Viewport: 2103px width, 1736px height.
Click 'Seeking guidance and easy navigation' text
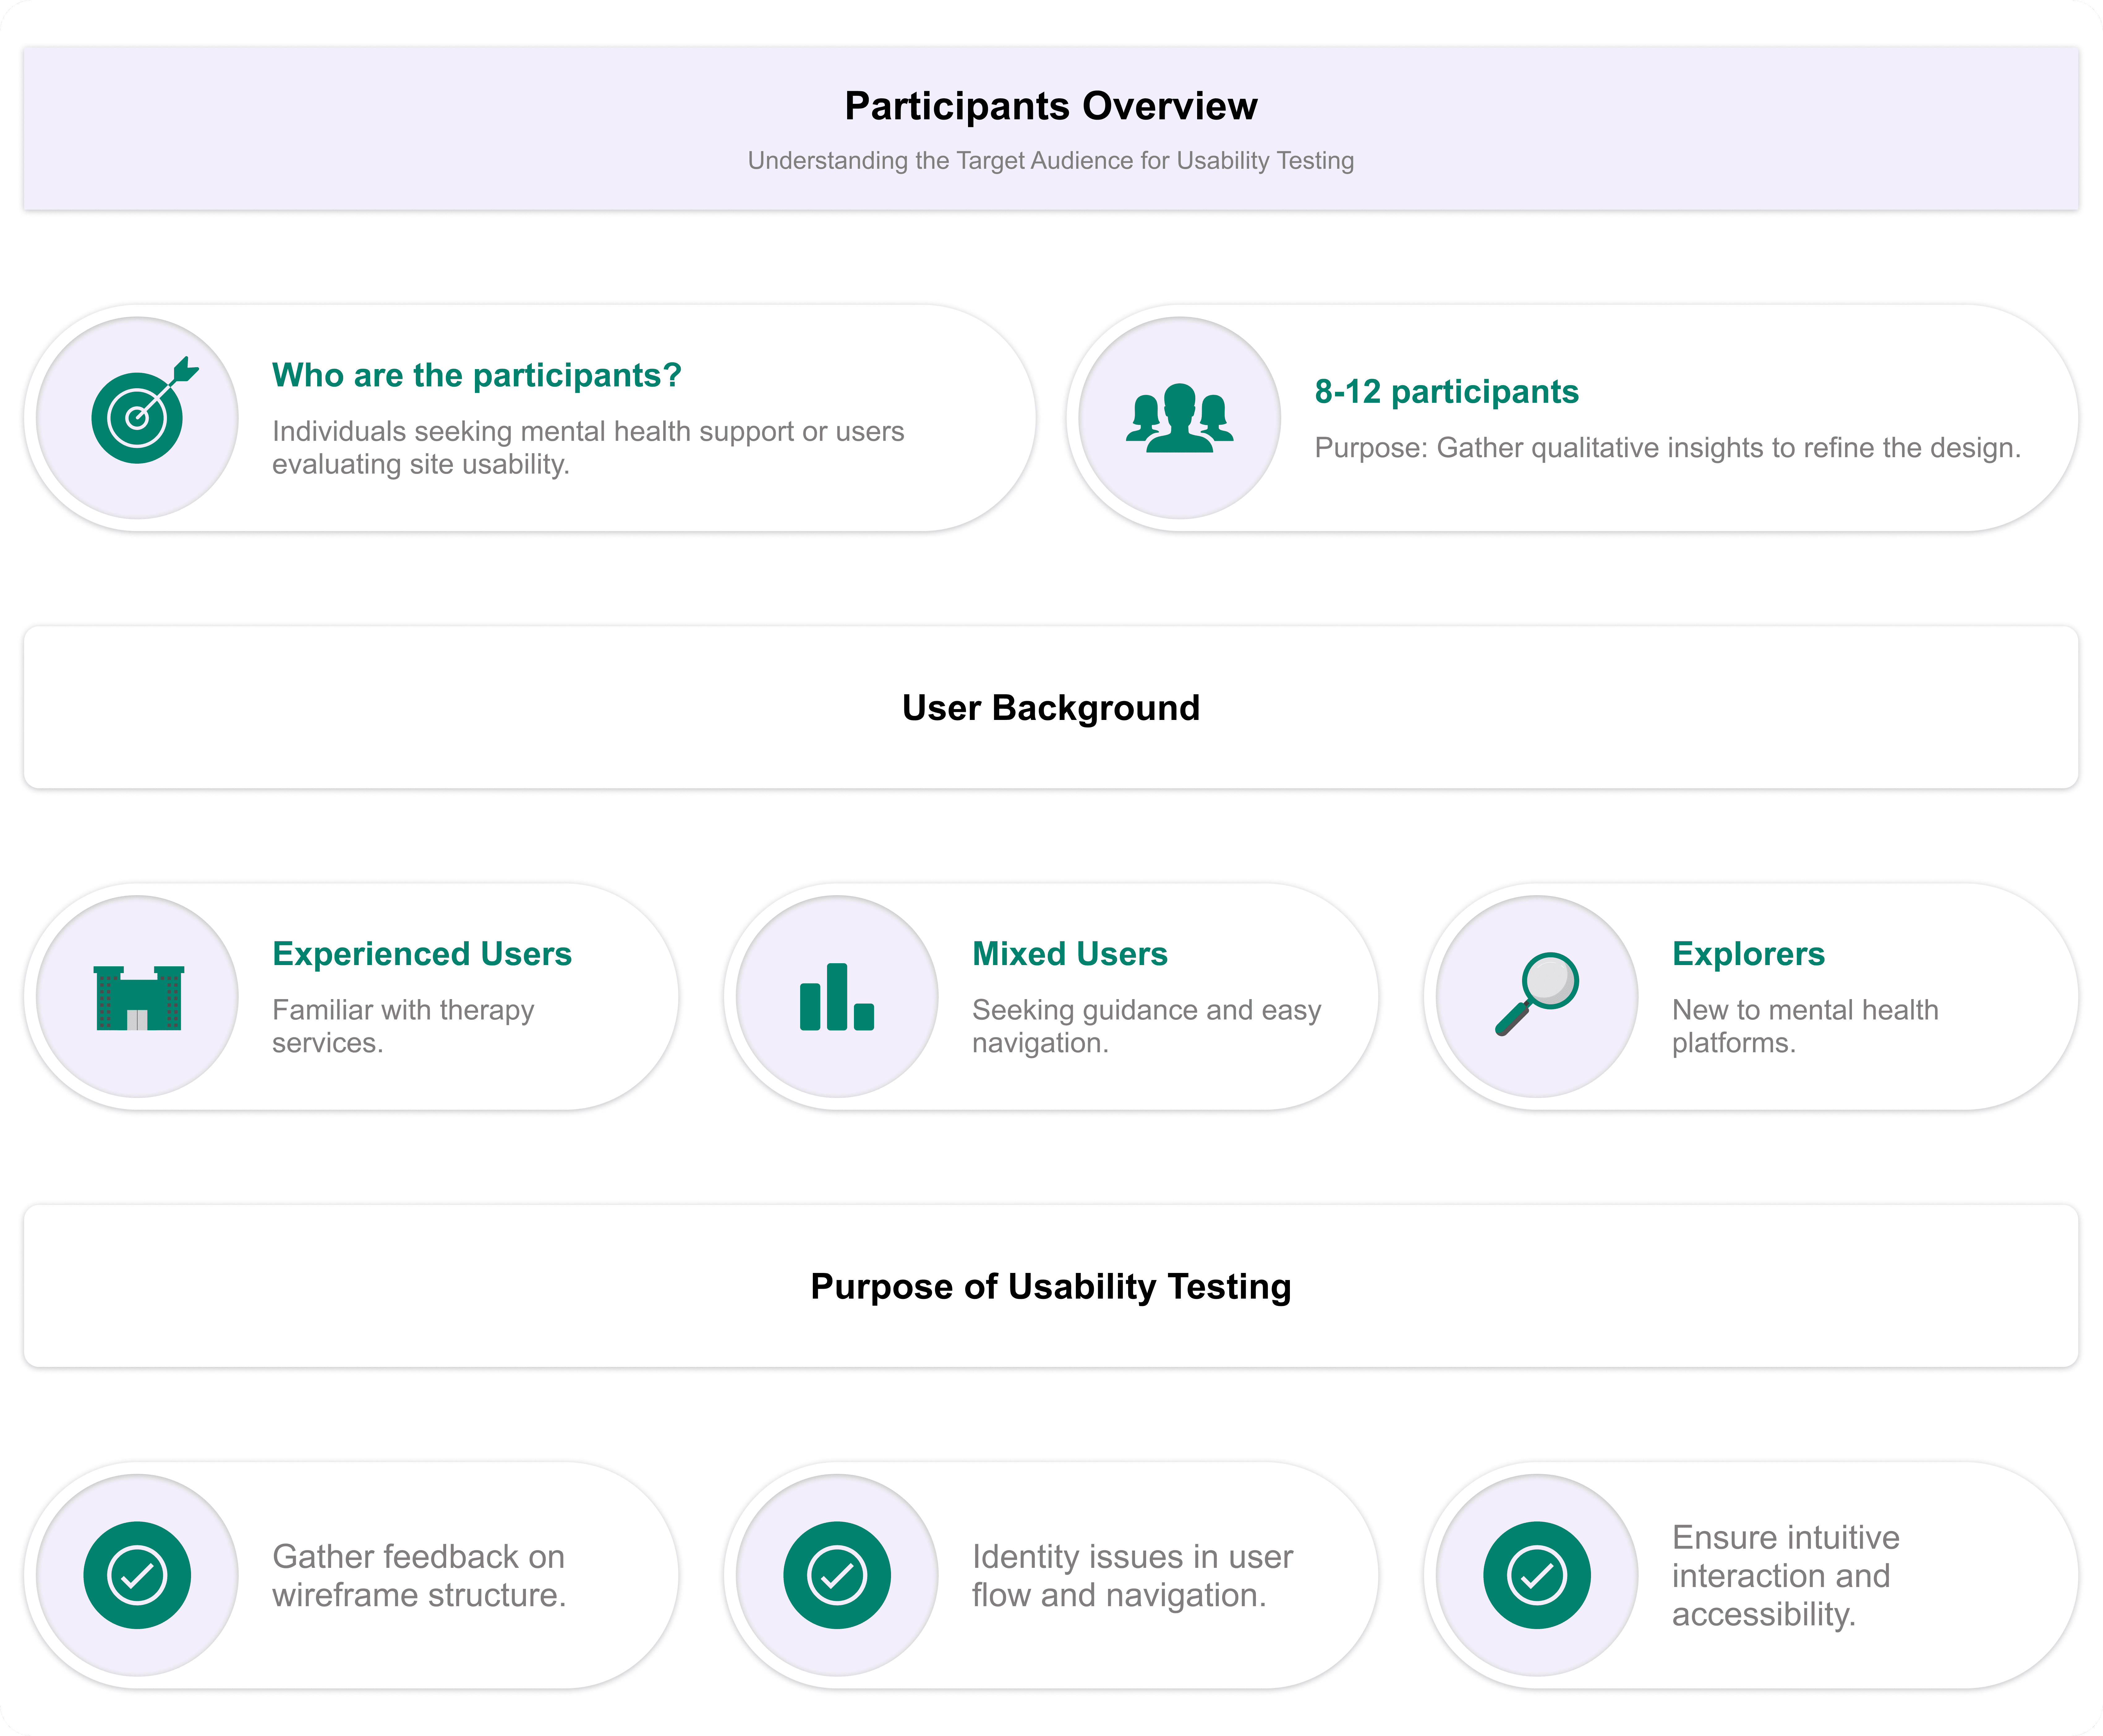coord(1146,1026)
